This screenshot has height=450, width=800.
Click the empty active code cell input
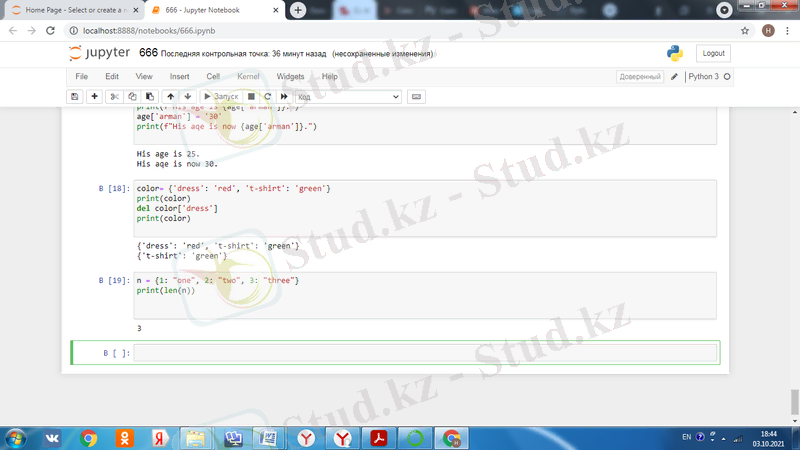coord(425,353)
